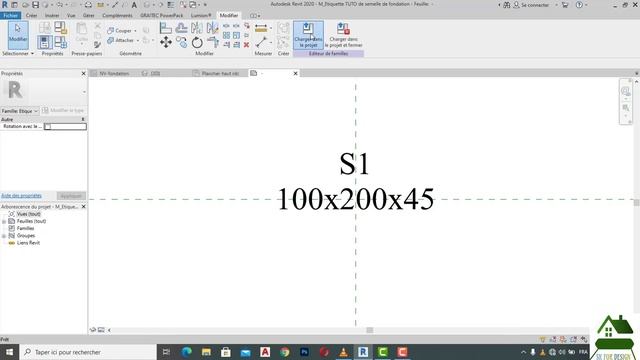Image resolution: width=640 pixels, height=360 pixels.
Task: Open the Famille: Etiquette type filter dropdown
Action: (x=20, y=111)
